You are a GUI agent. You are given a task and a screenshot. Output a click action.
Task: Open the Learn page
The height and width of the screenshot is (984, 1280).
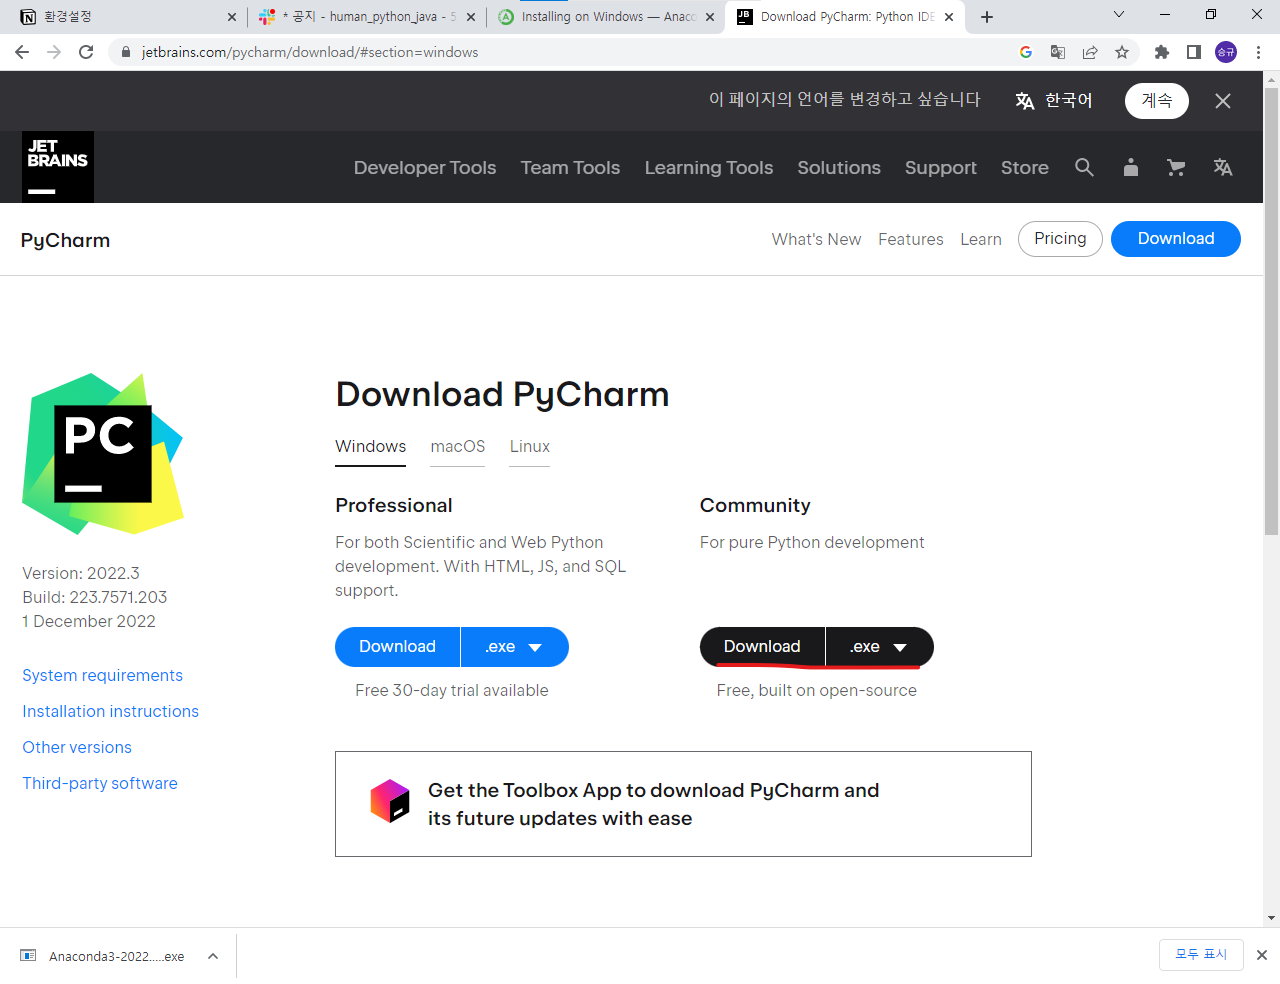tap(981, 239)
